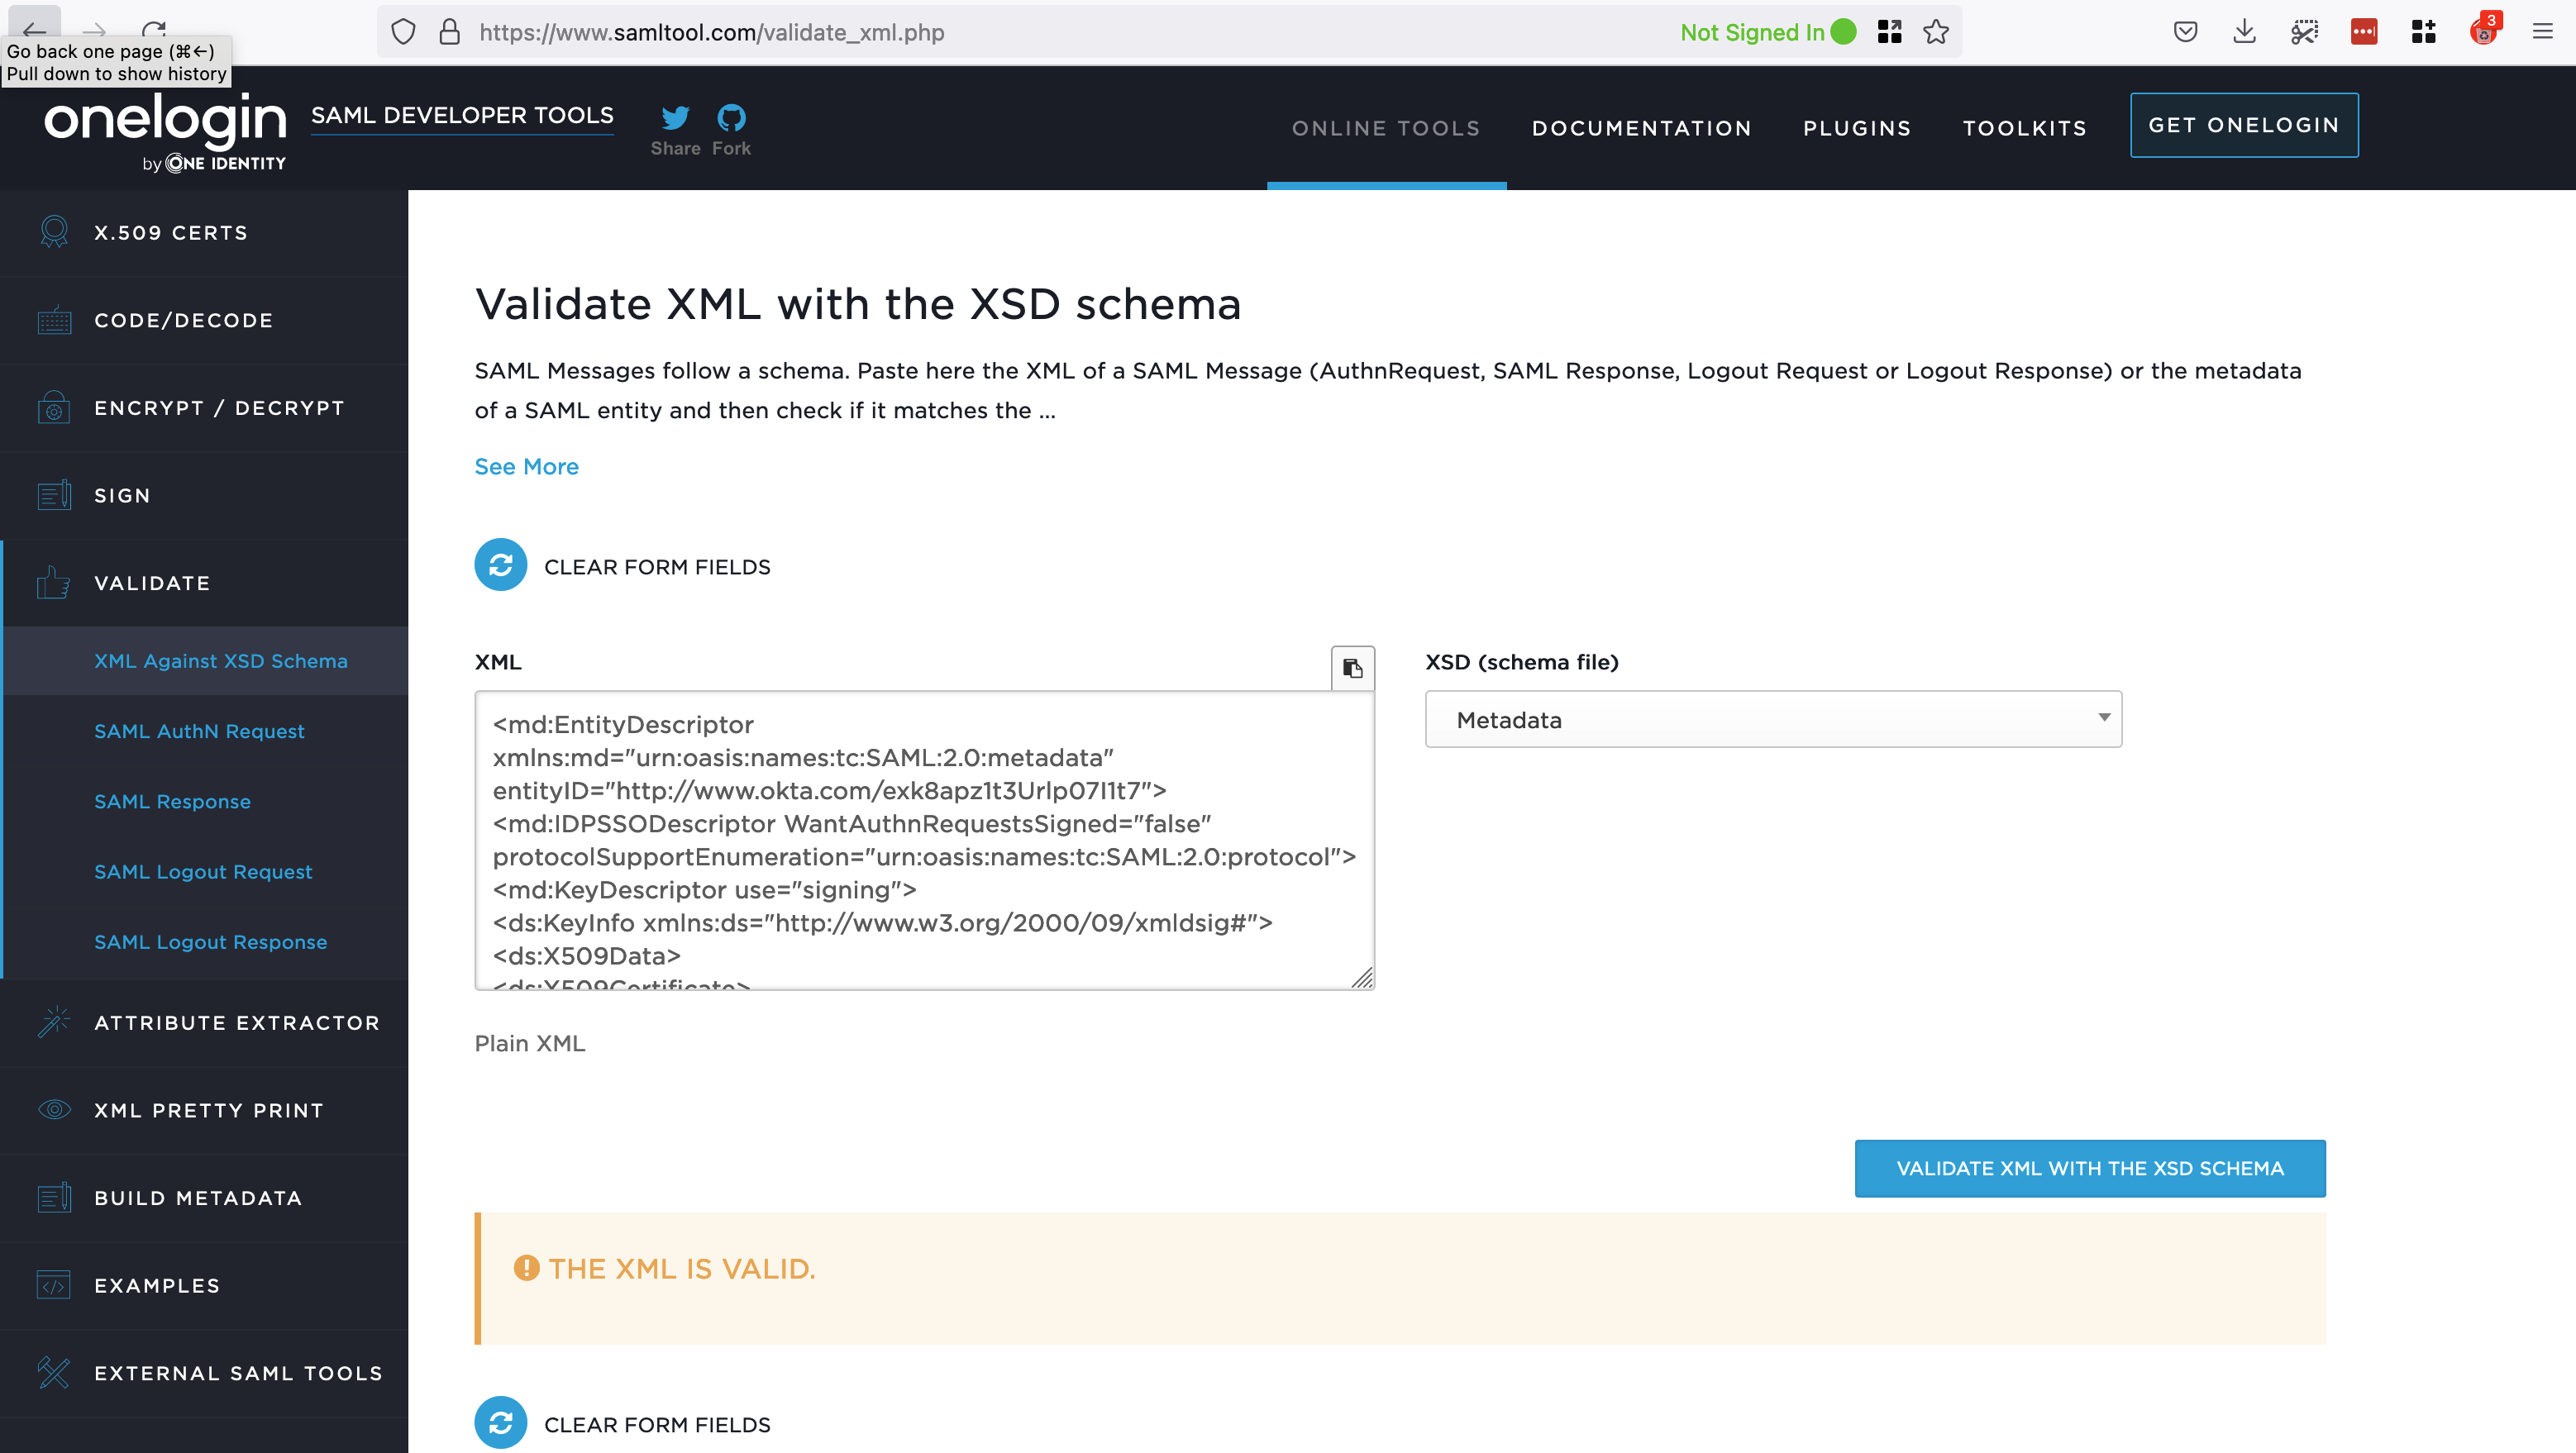Select ATTRIBUTE EXTRACTOR sidebar menu
Screen dimensions: 2576x1453
(x=204, y=1022)
